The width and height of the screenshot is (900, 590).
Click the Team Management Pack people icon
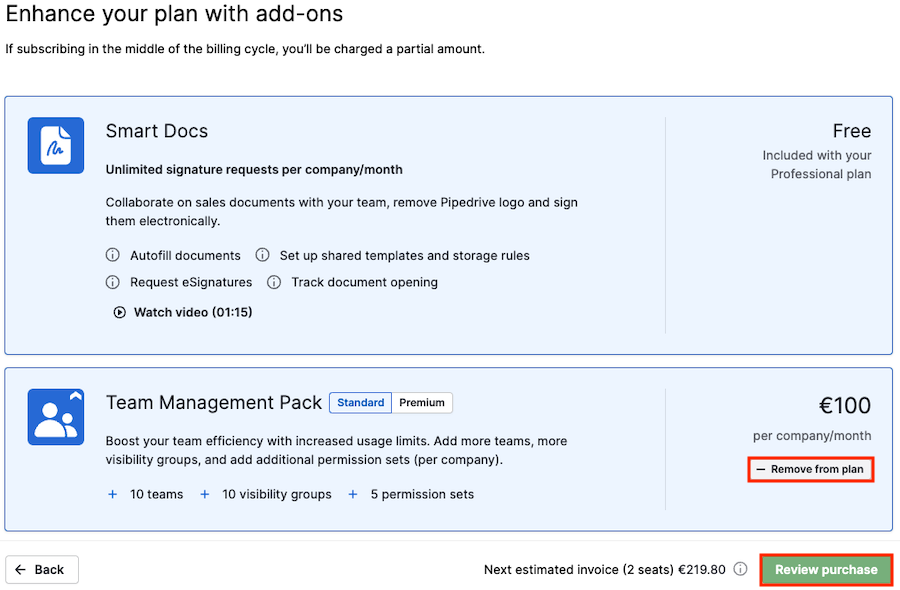(x=56, y=417)
